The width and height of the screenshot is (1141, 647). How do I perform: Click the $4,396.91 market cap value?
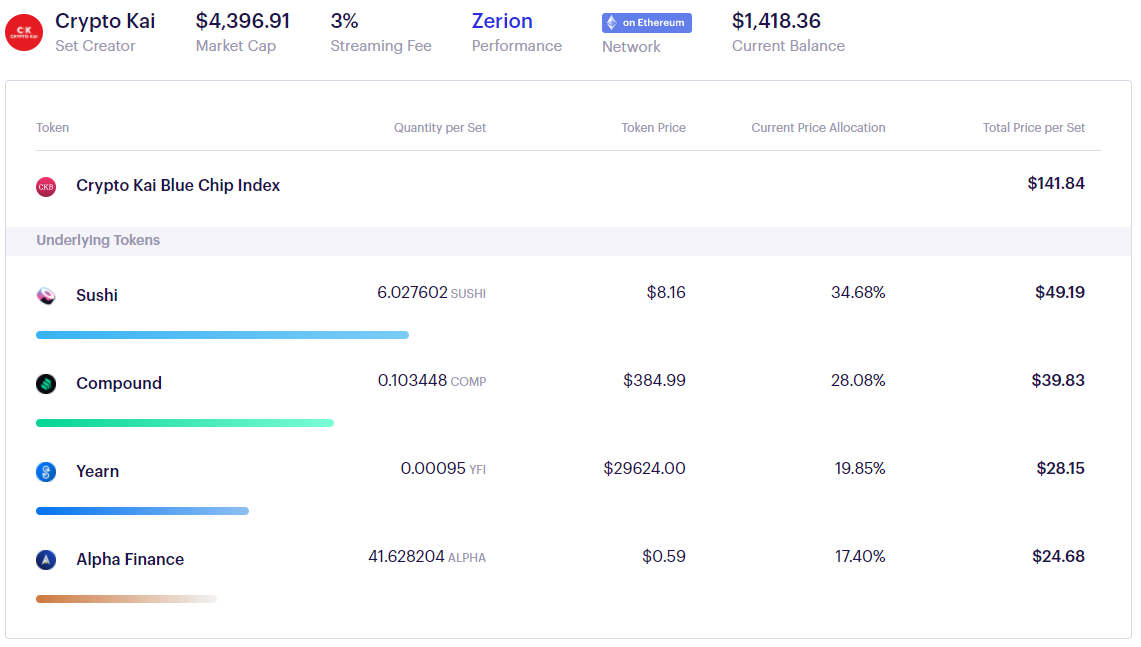pos(243,21)
